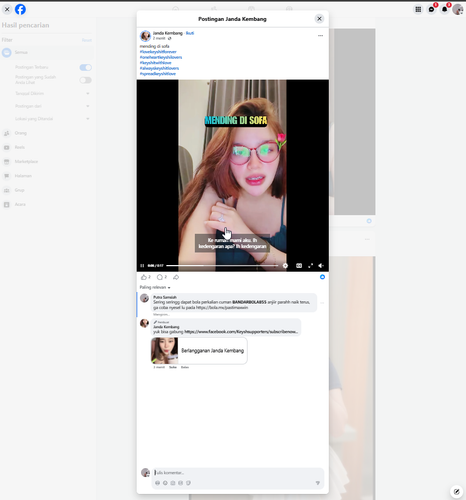Open the apps grid menu icon
Viewport: 466px width, 500px height.
click(418, 9)
